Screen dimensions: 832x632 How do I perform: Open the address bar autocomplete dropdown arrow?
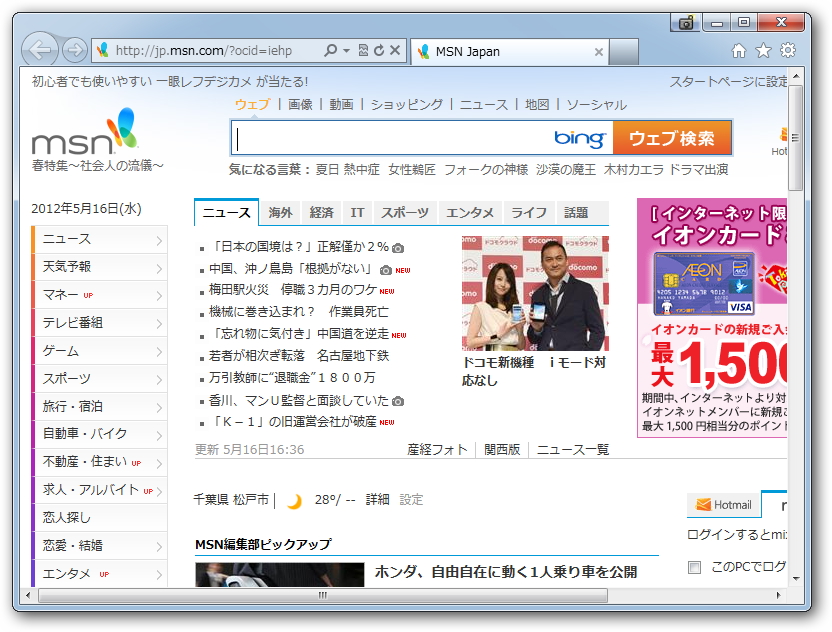click(x=346, y=51)
